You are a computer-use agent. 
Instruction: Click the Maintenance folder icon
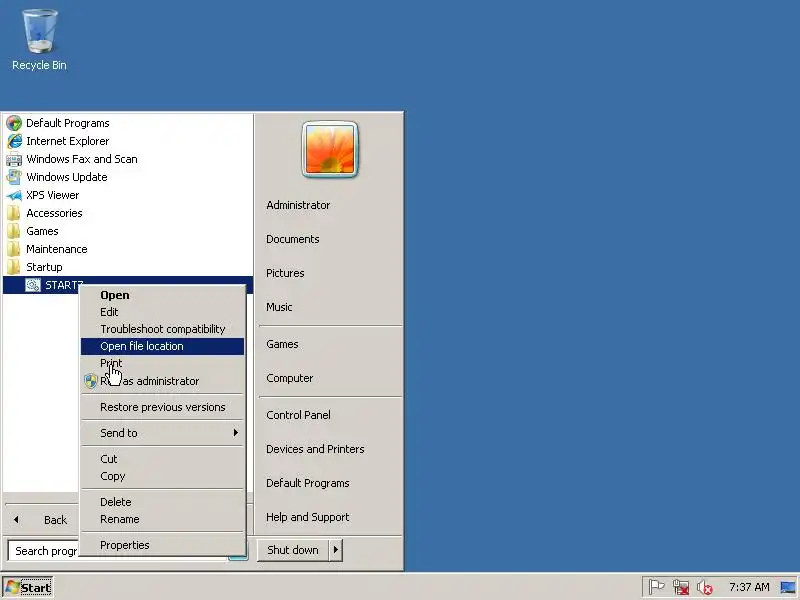(x=14, y=249)
